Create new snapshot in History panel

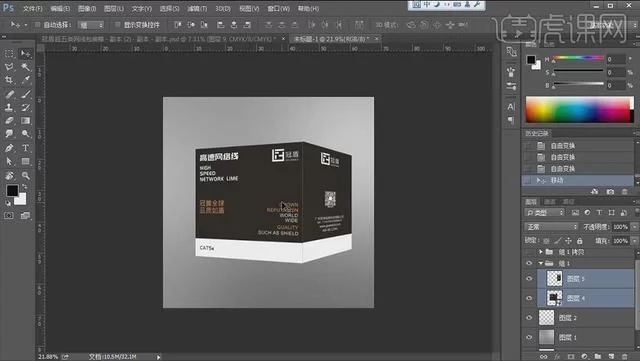[610, 191]
